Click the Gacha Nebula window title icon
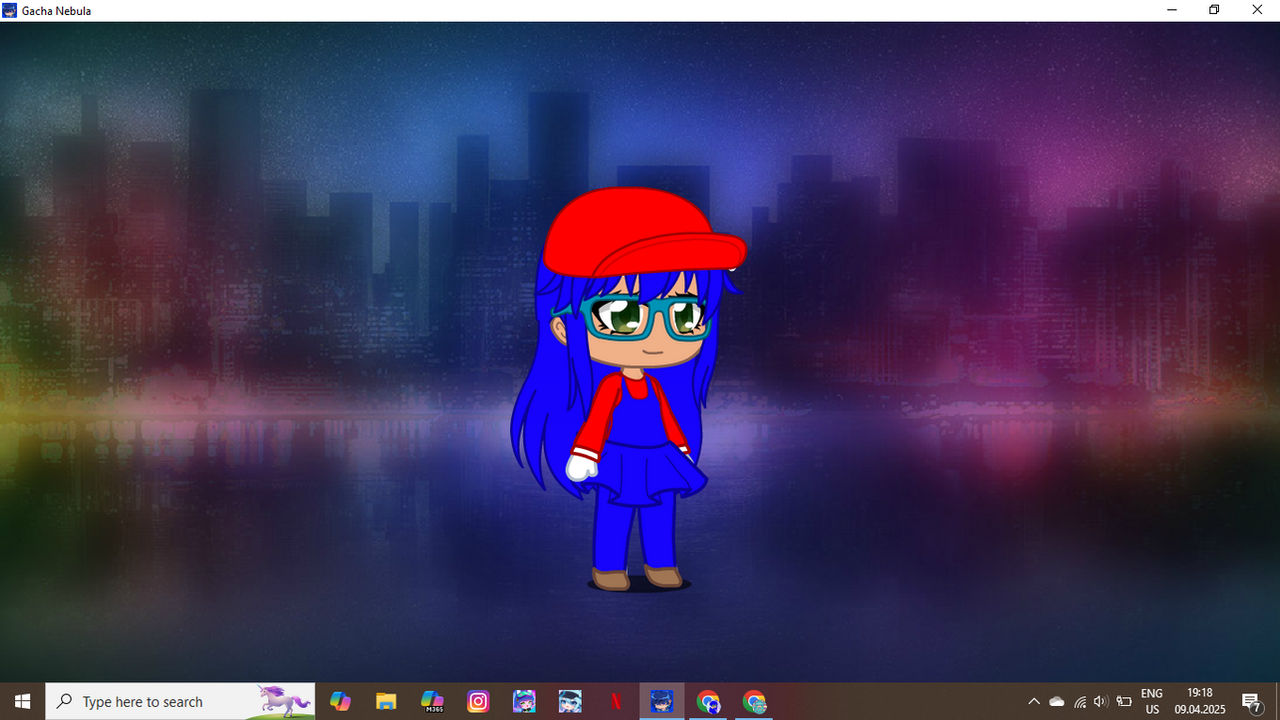This screenshot has width=1280, height=720. [10, 10]
